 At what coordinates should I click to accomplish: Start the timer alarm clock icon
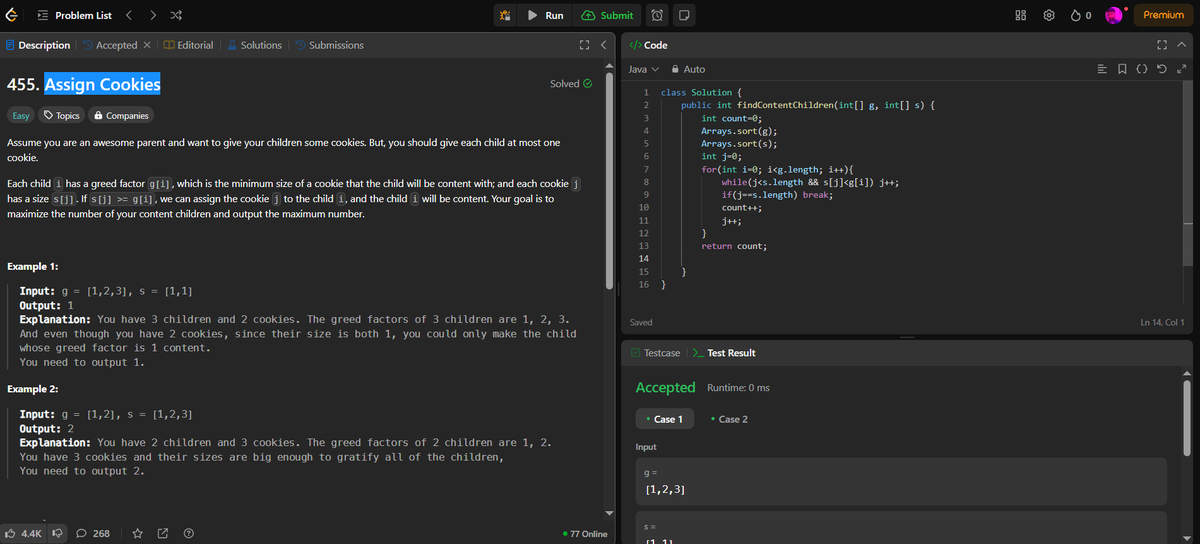pyautogui.click(x=659, y=15)
